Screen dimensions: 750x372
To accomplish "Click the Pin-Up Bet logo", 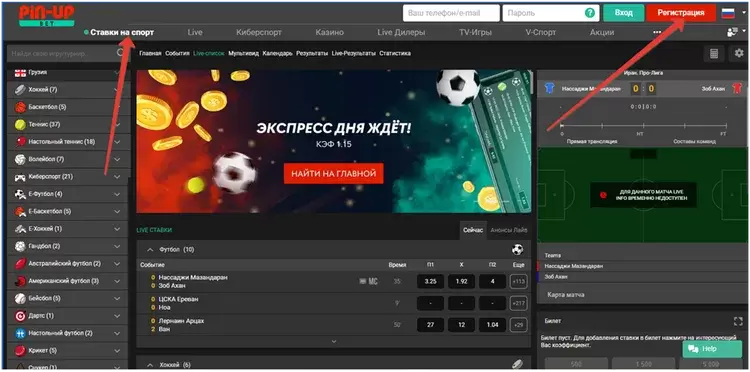I will (x=47, y=16).
